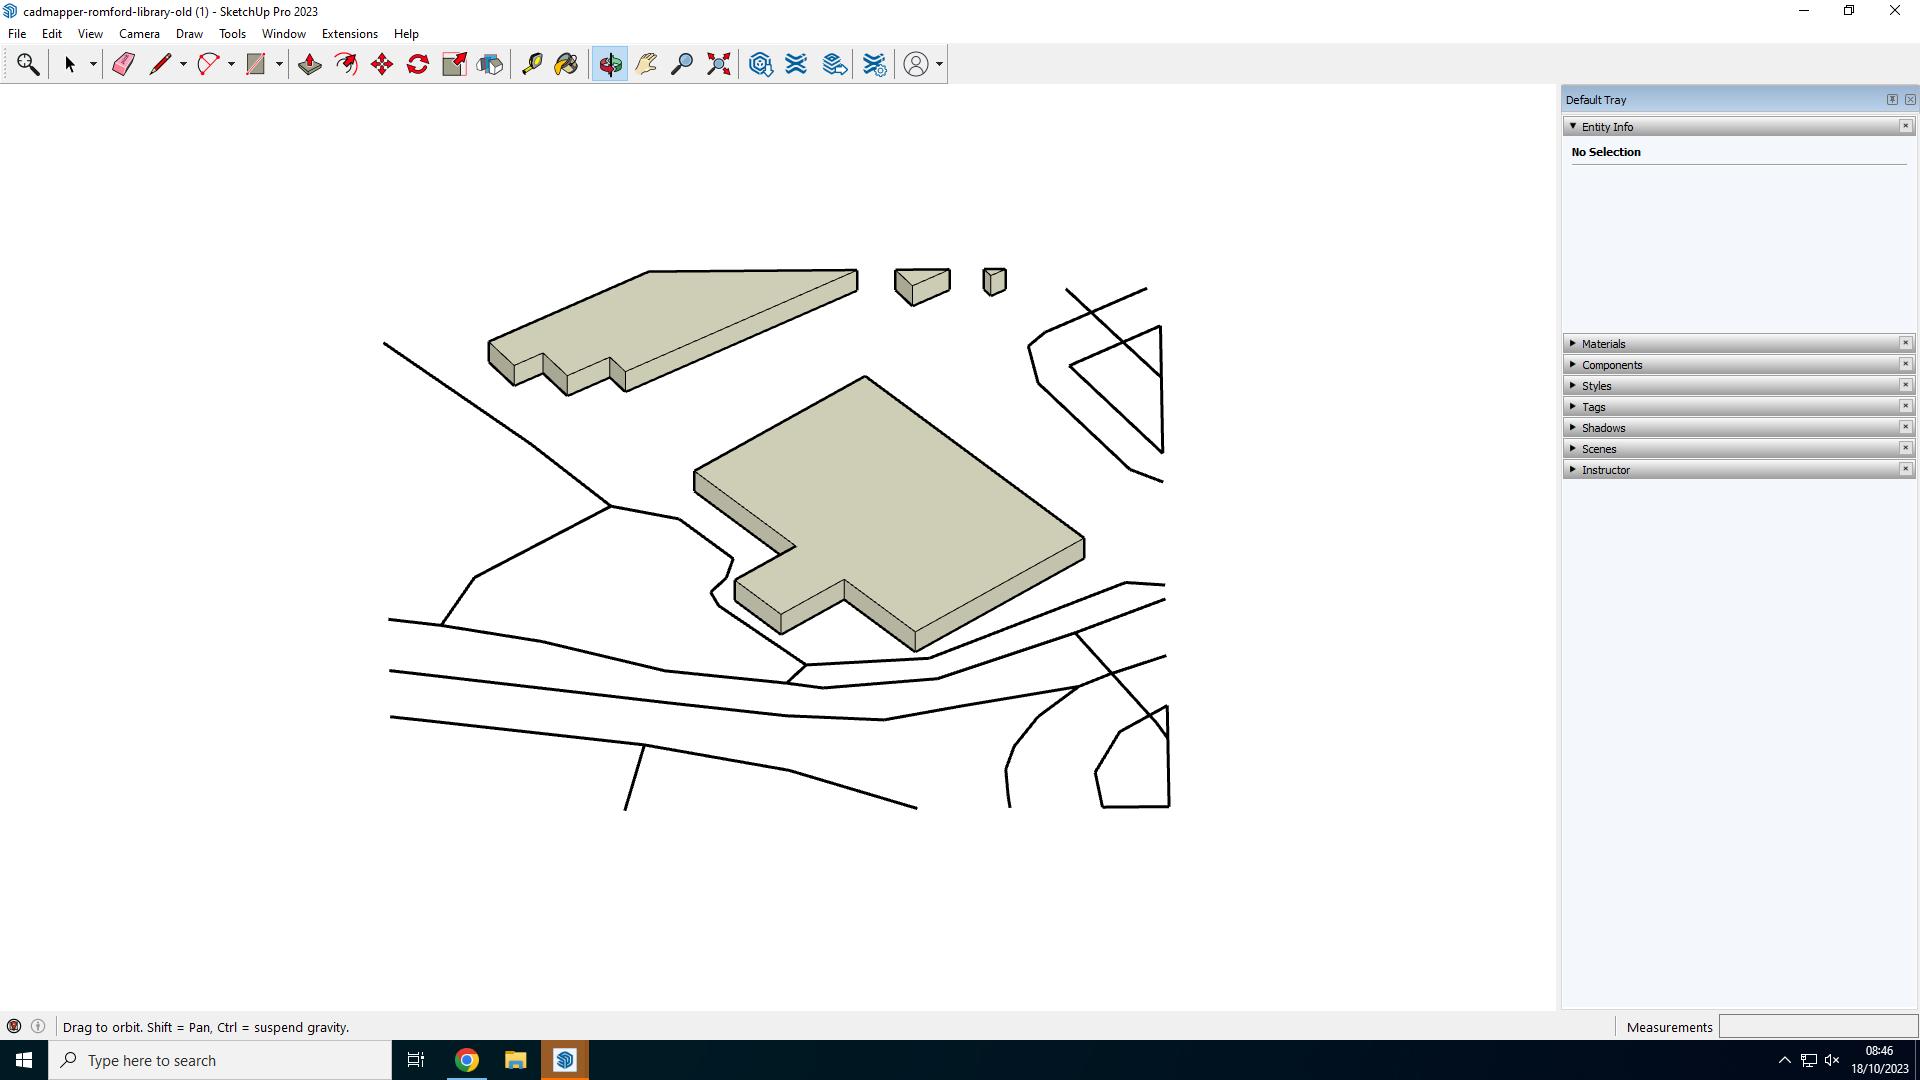
Task: Choose the Tape Measure tool
Action: tap(532, 64)
